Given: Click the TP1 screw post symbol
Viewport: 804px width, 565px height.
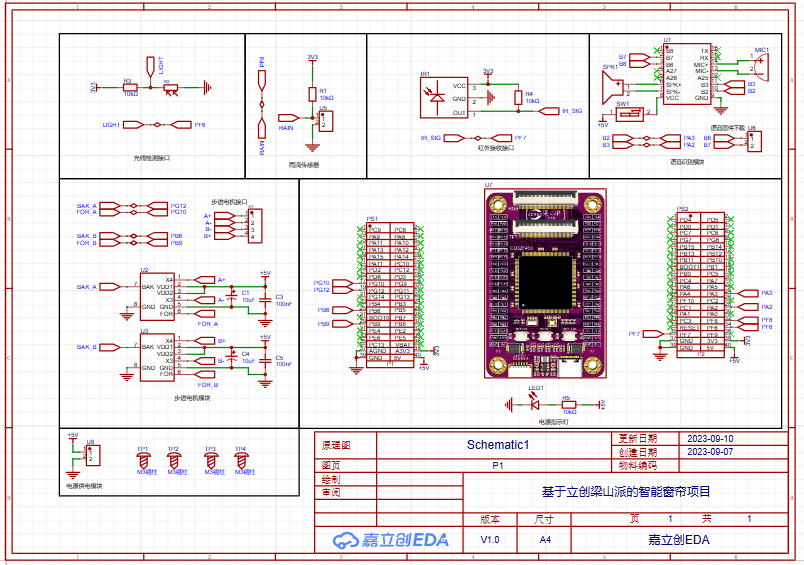Looking at the screenshot, I should pos(144,460).
